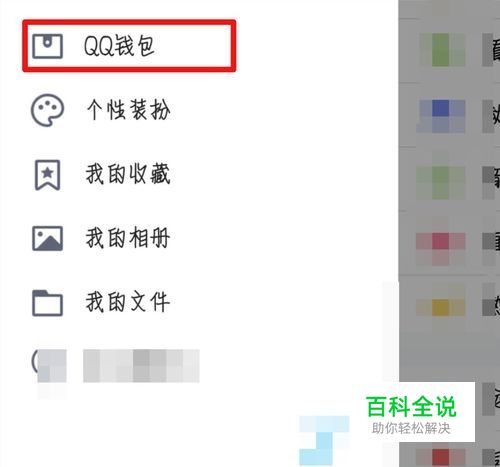The width and height of the screenshot is (500, 467).
Task: Tap the green avatar below the blue one
Action: tap(441, 183)
